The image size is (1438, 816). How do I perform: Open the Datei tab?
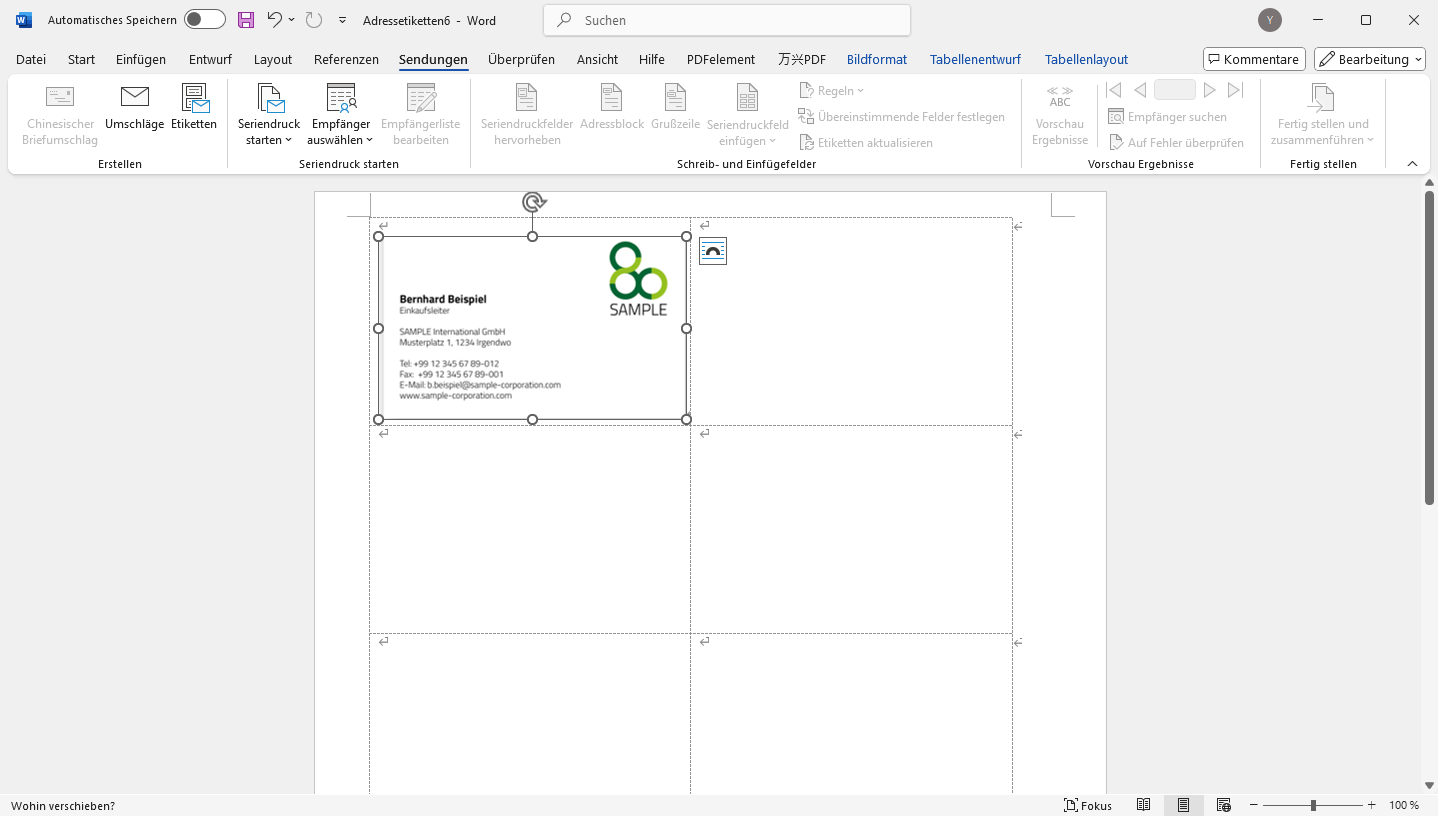31,60
